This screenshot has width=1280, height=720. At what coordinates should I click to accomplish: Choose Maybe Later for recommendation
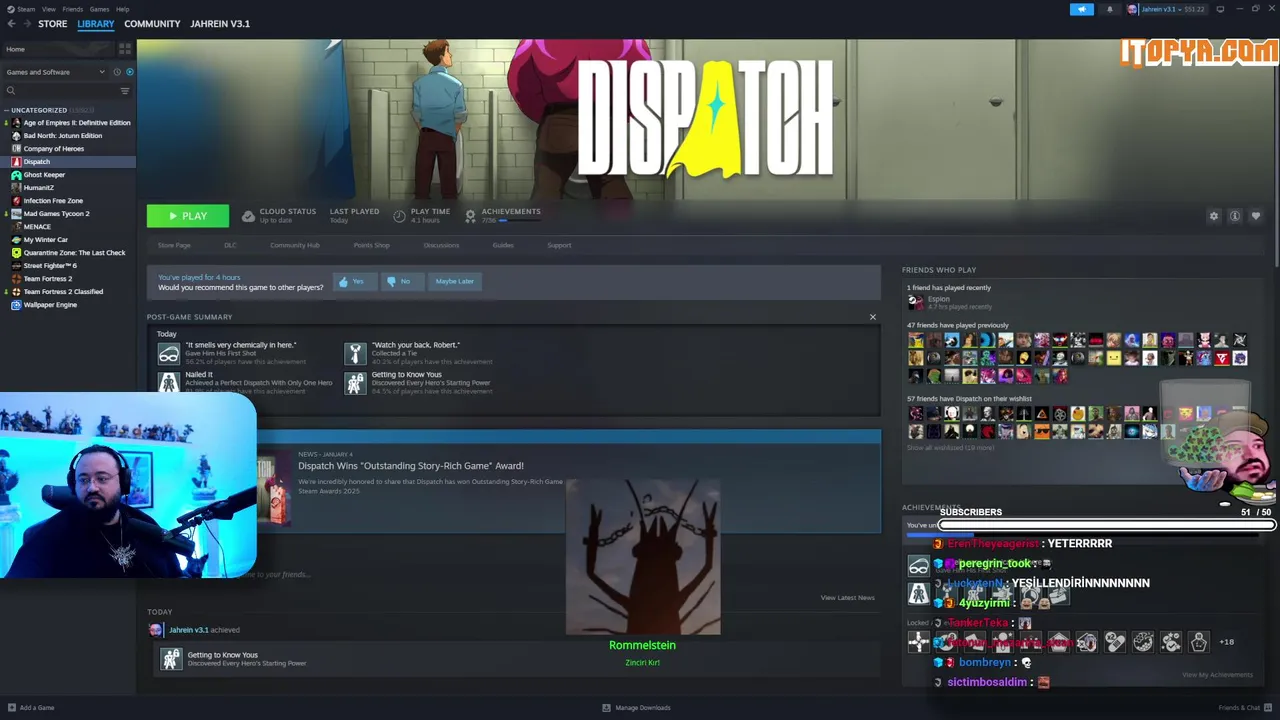pos(454,282)
